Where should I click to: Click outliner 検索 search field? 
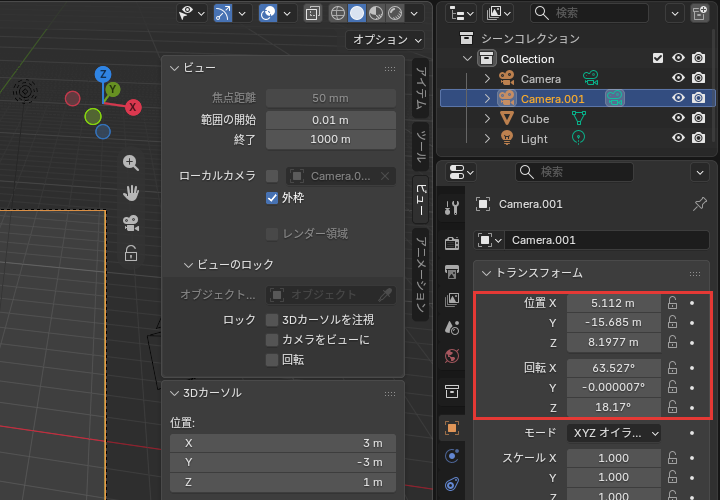[589, 13]
